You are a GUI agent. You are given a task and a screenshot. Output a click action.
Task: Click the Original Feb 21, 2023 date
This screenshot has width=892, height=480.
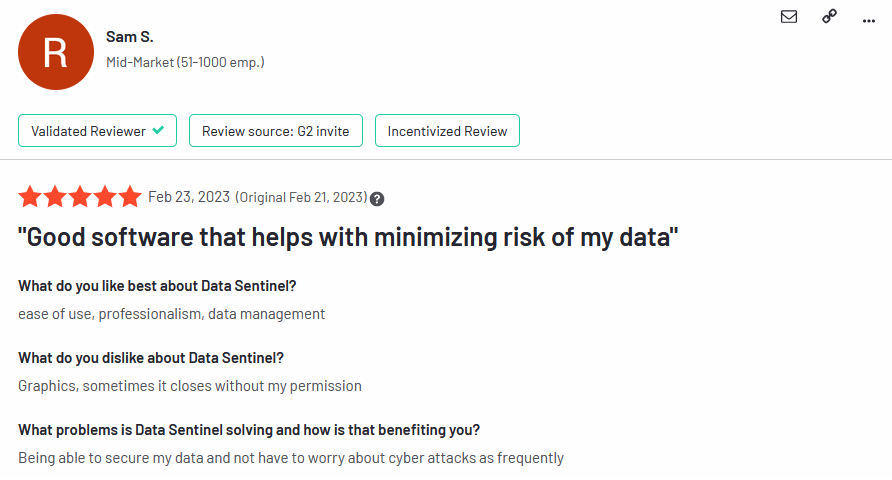coord(301,196)
